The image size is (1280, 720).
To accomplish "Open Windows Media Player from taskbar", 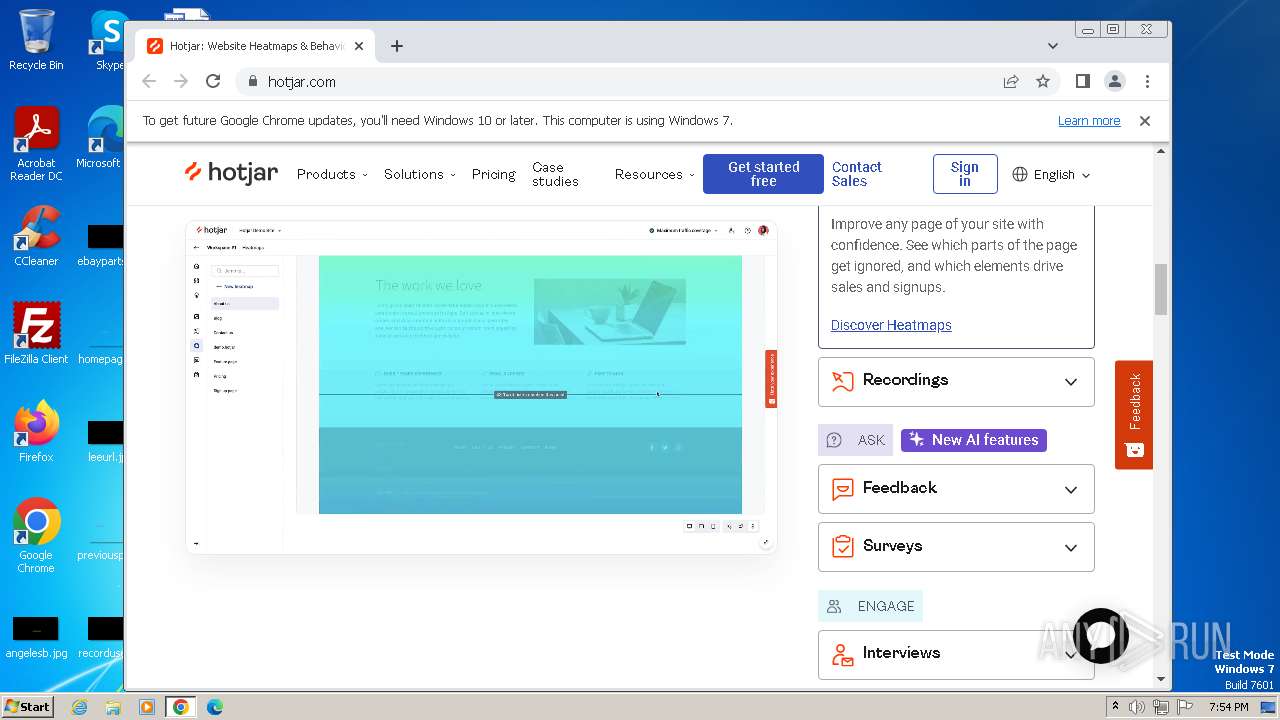I will 147,707.
